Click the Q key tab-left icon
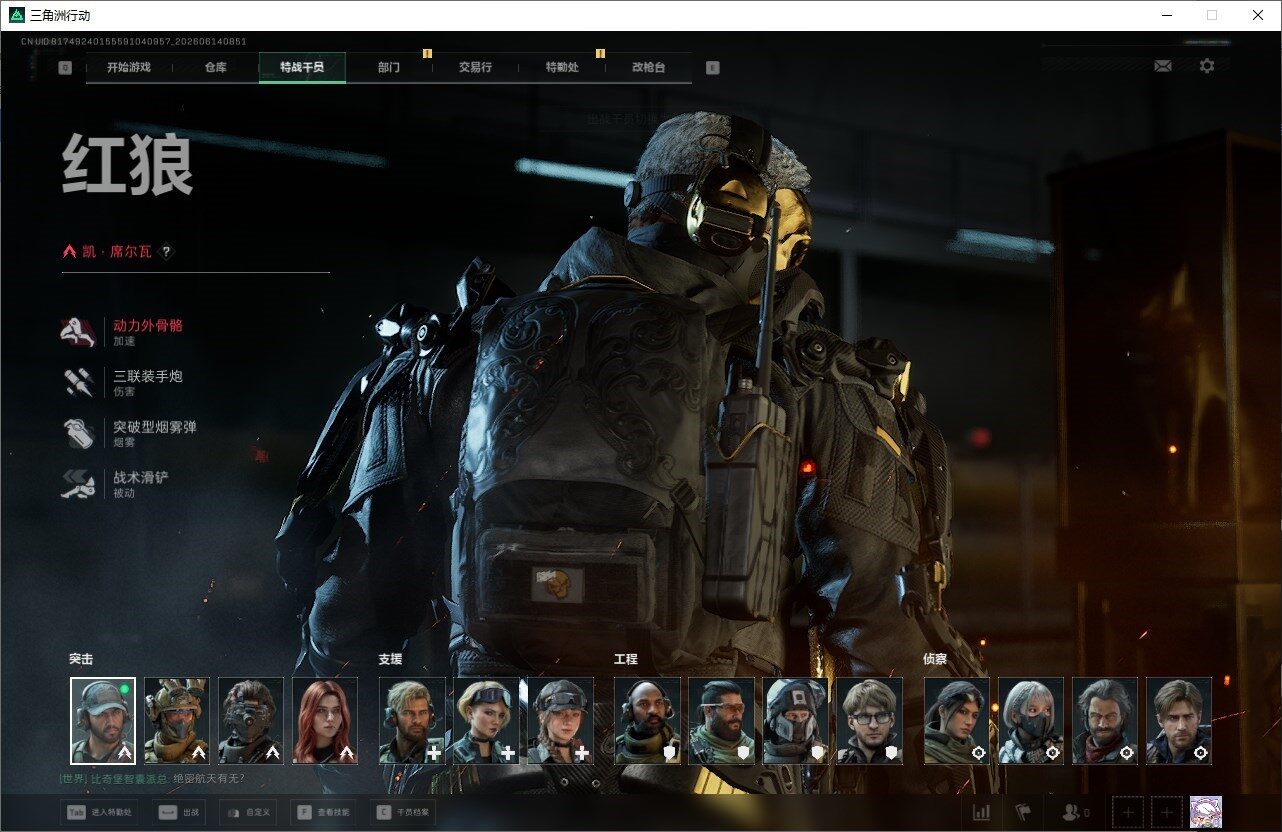 click(65, 68)
